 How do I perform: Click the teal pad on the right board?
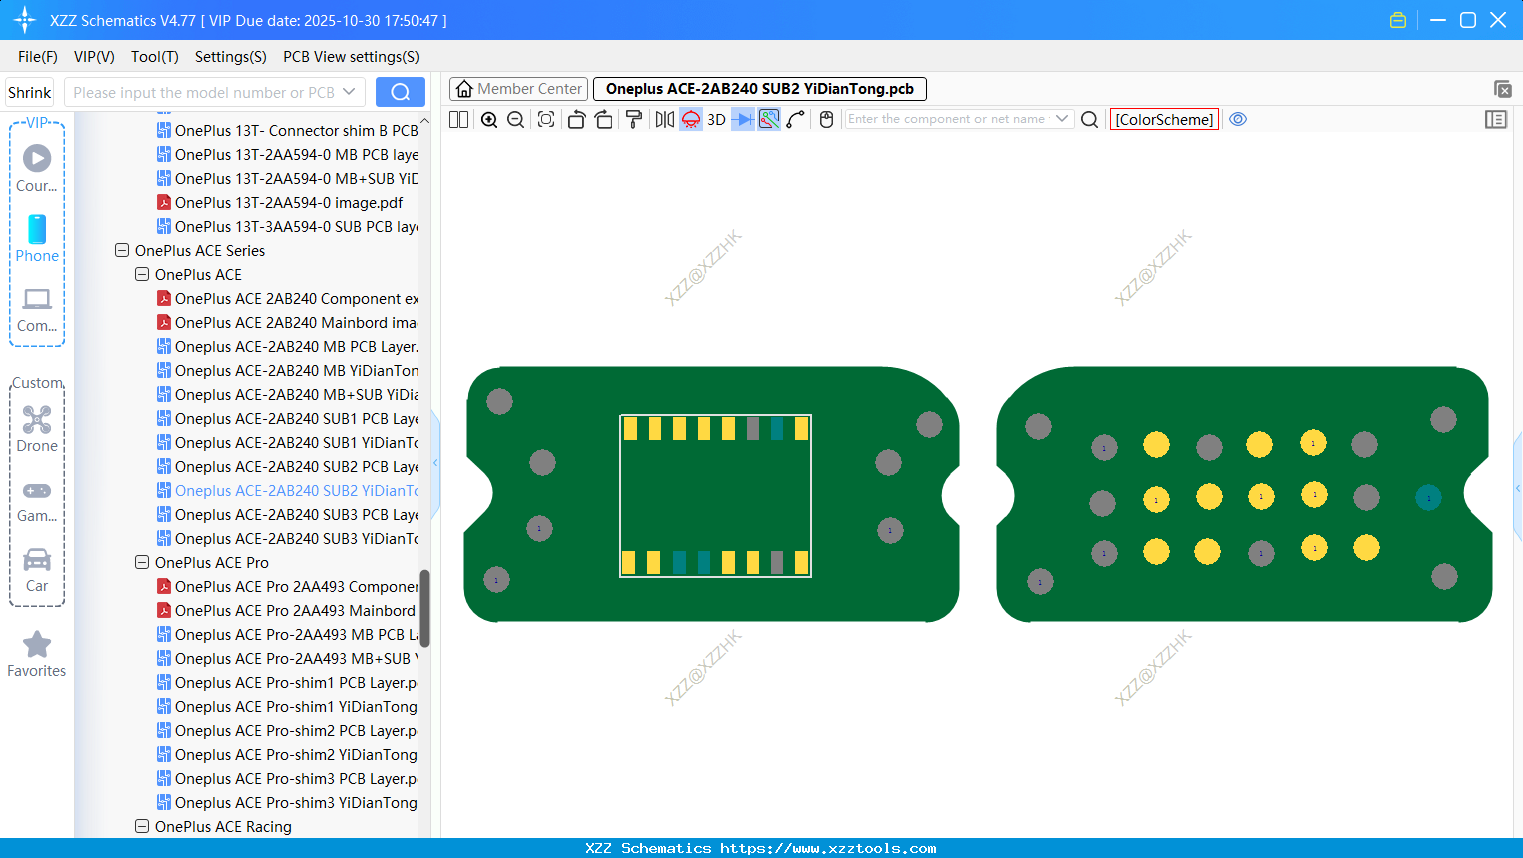coord(1428,497)
